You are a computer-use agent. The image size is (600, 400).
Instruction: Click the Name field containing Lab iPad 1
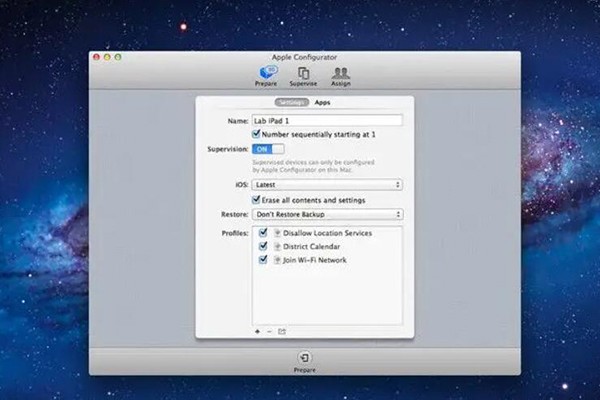327,121
